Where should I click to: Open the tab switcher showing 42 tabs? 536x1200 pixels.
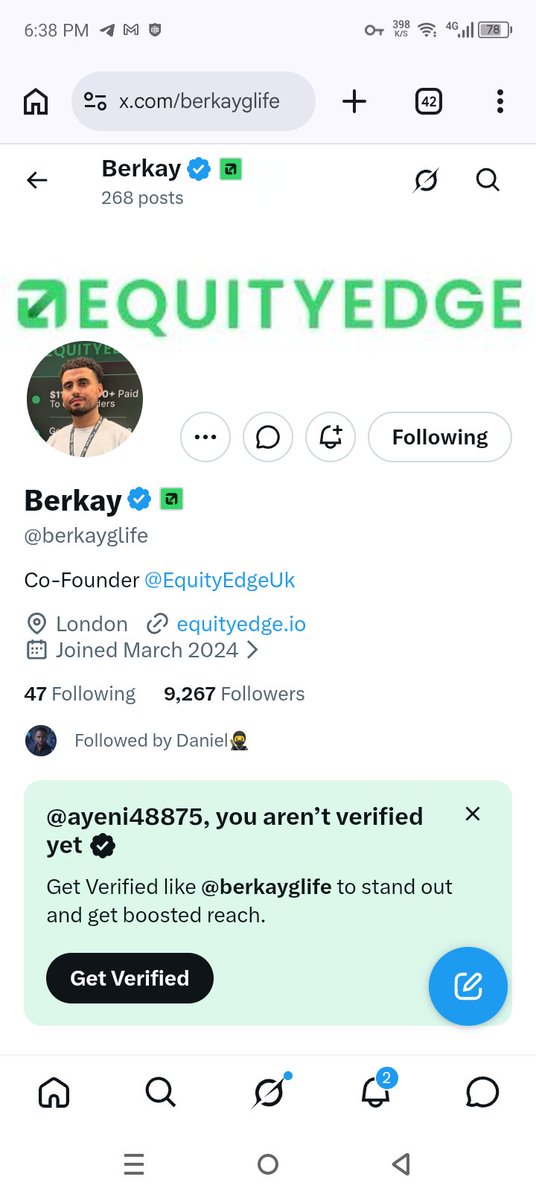click(x=429, y=101)
